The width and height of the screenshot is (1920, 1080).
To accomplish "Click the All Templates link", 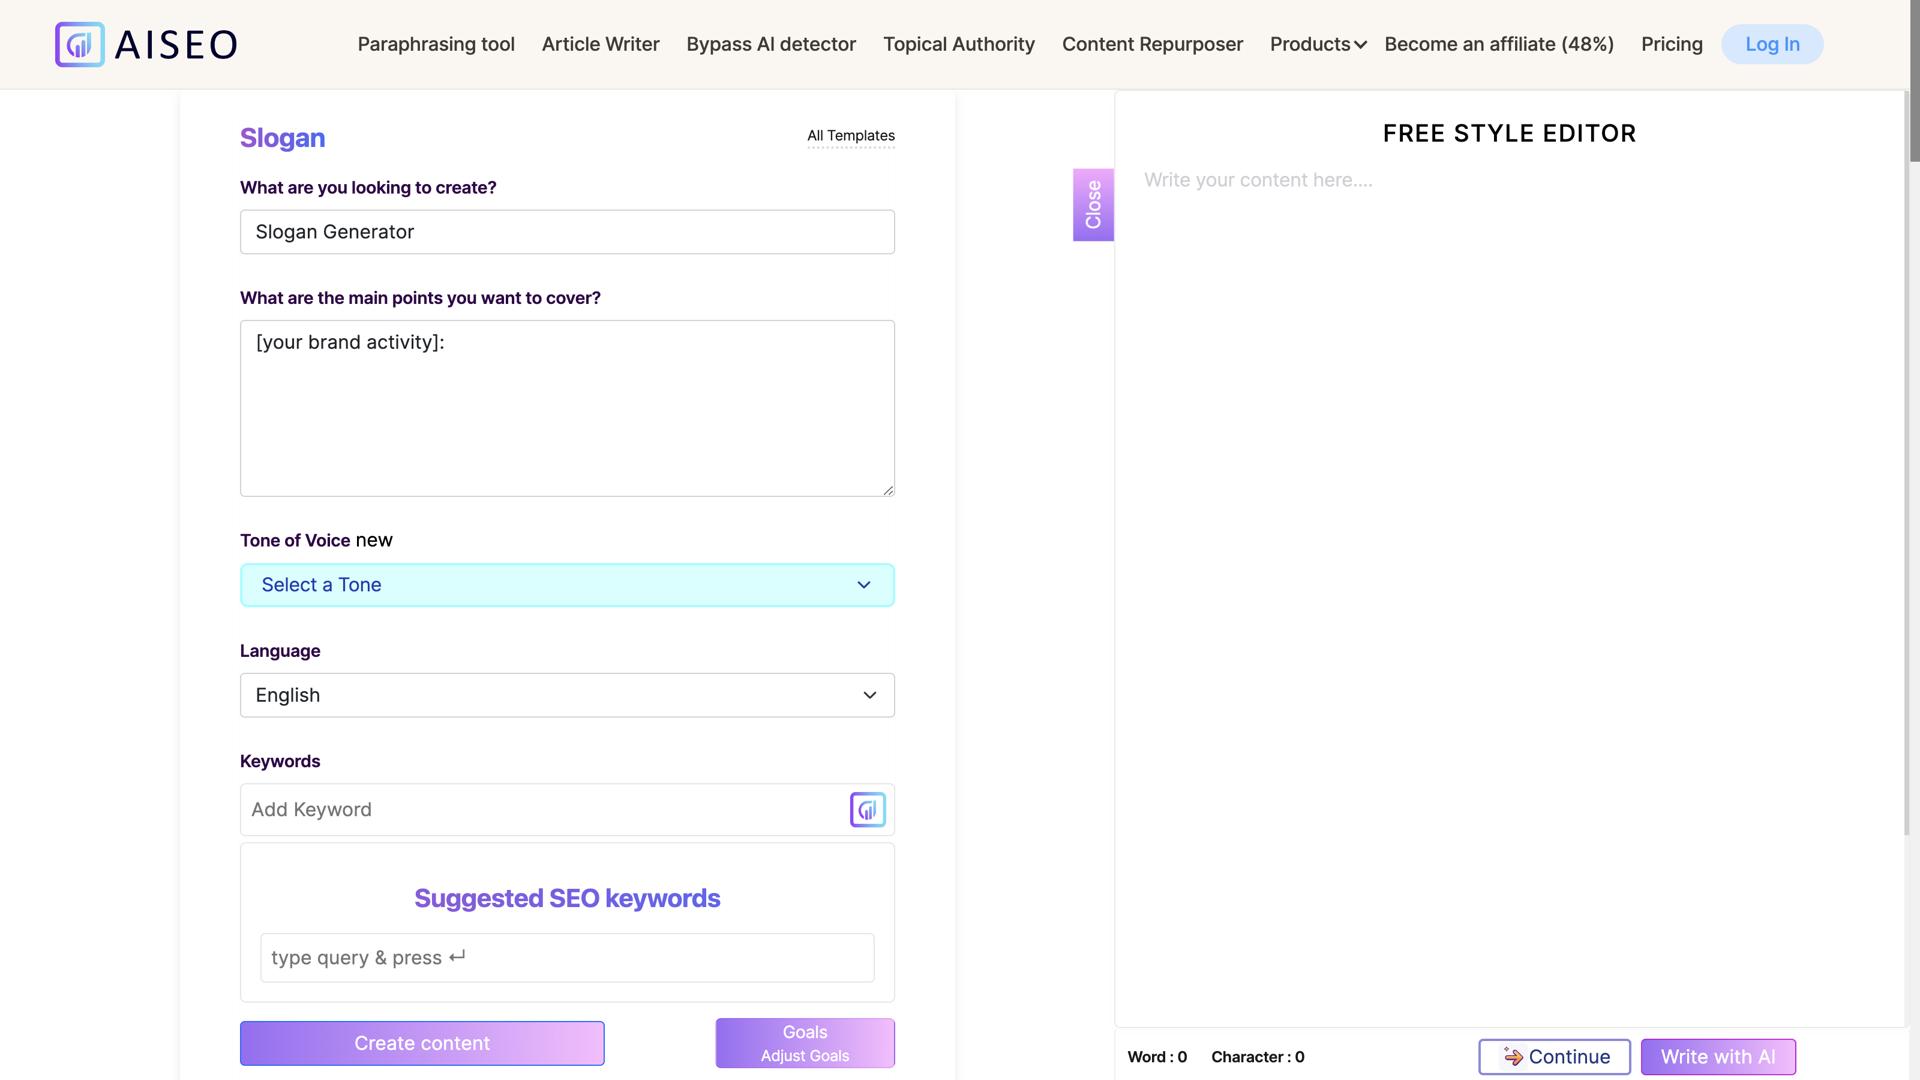I will (x=851, y=136).
